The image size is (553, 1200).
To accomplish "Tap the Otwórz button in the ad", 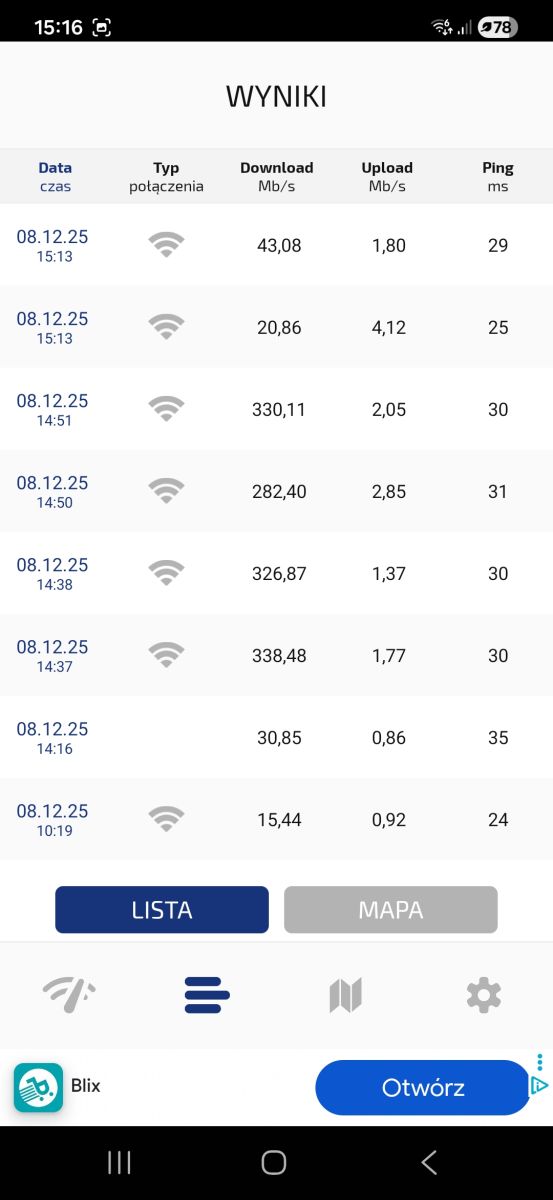I will pos(423,1087).
